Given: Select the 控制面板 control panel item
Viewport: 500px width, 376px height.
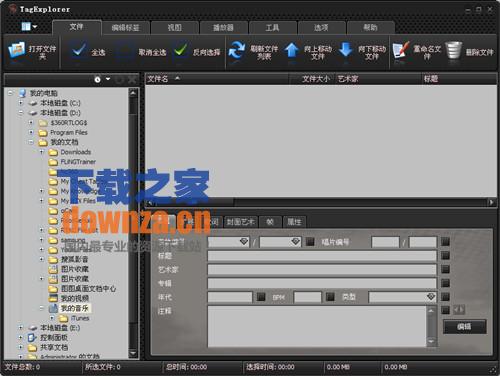Looking at the screenshot, I should pos(54,337).
